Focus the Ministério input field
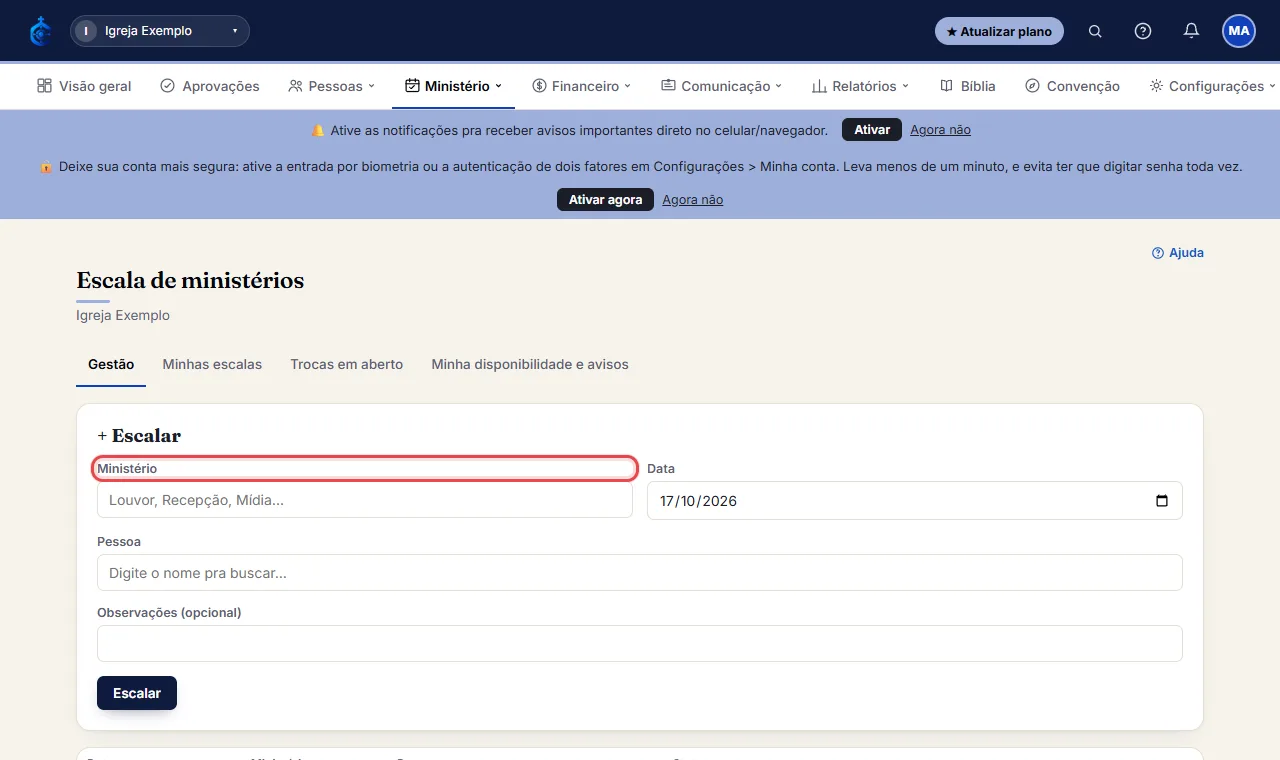1280x760 pixels. click(365, 500)
